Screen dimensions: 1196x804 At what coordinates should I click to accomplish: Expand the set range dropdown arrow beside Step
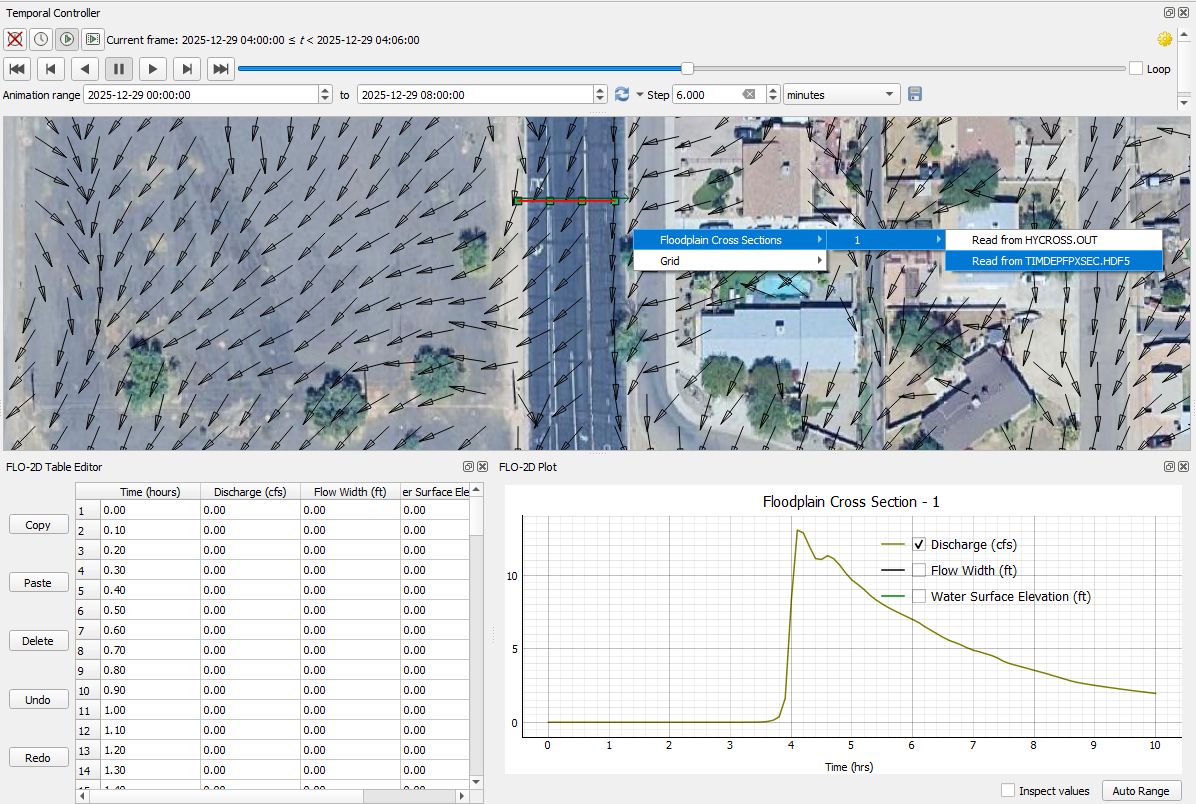click(x=639, y=95)
